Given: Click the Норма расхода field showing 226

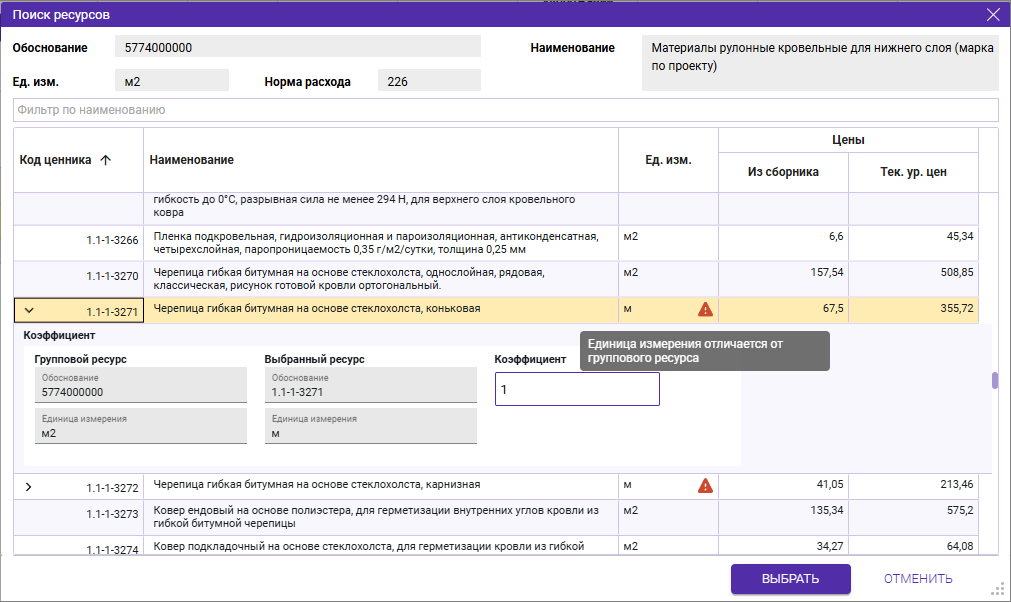Looking at the screenshot, I should coord(428,81).
